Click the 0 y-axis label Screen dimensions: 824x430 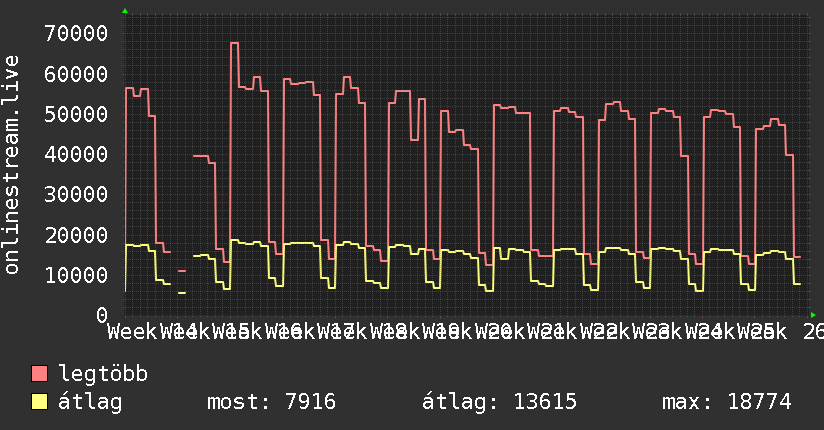click(102, 315)
